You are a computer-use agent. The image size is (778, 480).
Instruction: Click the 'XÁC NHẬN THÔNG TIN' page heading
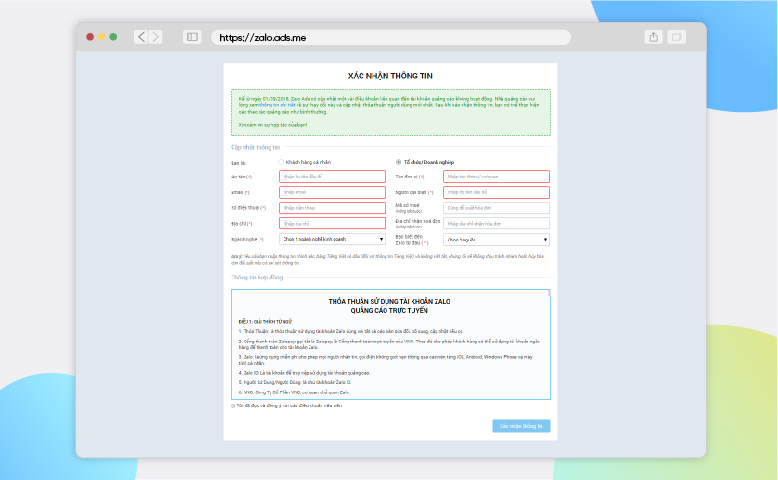tap(390, 76)
